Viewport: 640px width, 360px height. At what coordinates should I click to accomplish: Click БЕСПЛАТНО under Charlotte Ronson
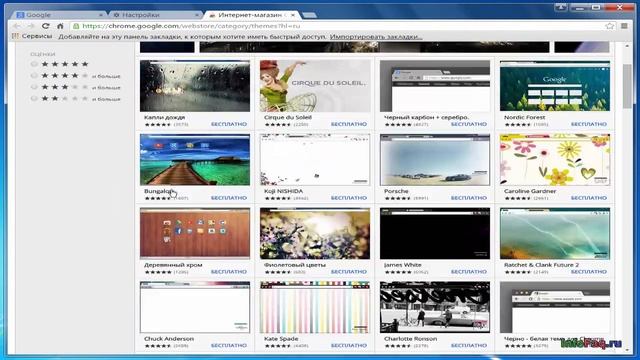click(x=469, y=346)
